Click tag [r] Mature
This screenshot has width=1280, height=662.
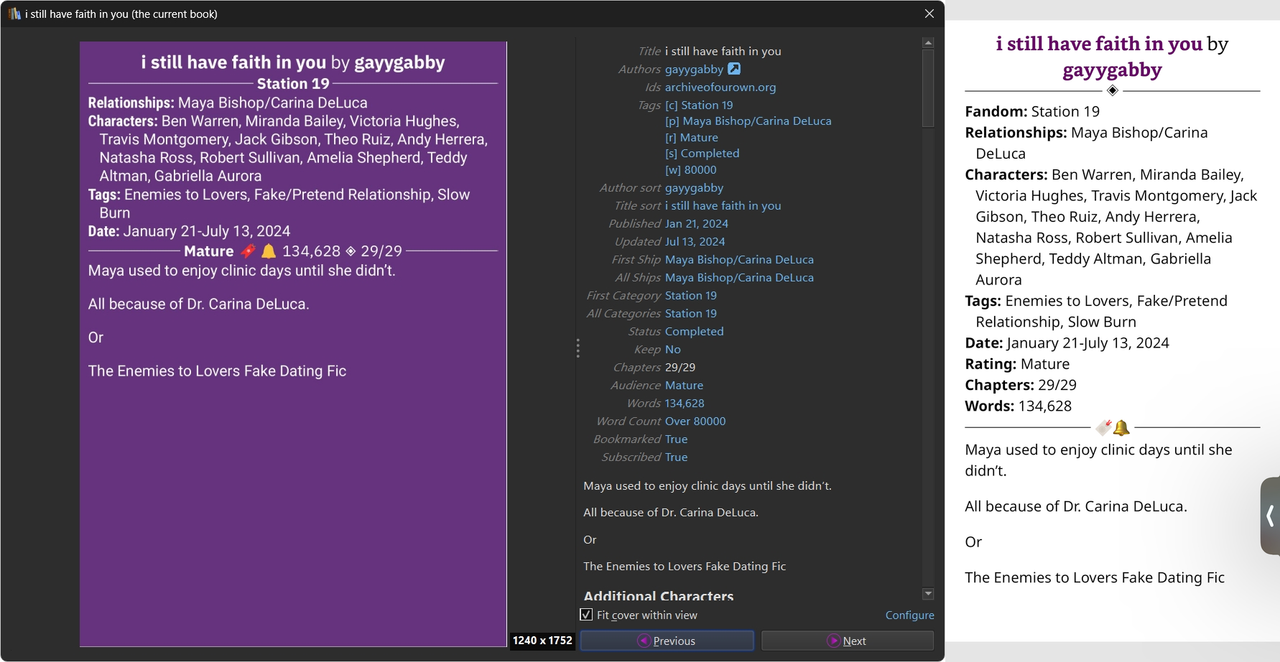click(691, 137)
